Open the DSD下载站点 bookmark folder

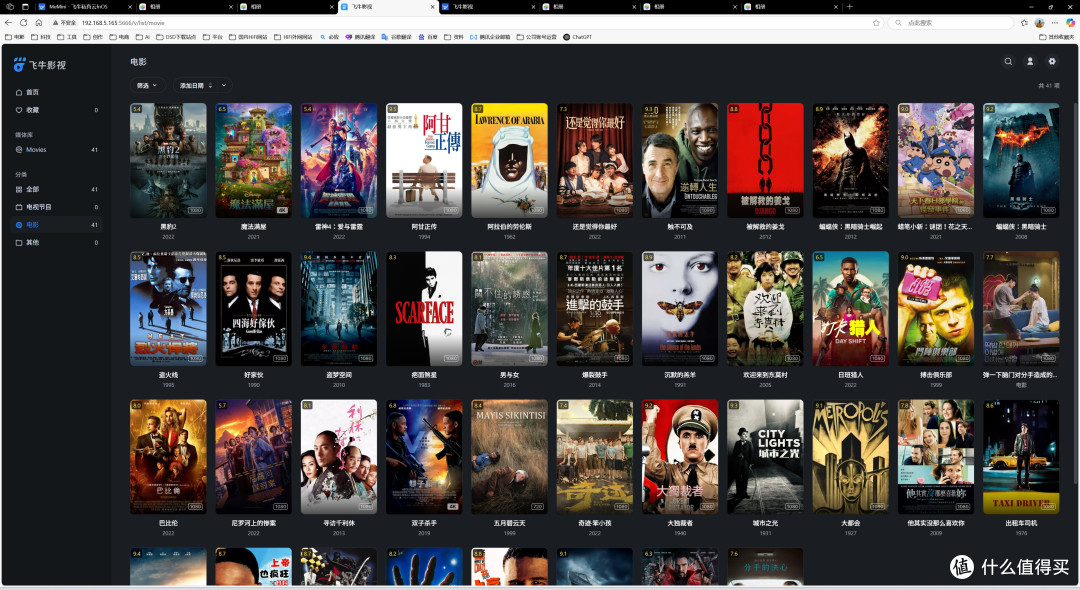click(x=176, y=37)
